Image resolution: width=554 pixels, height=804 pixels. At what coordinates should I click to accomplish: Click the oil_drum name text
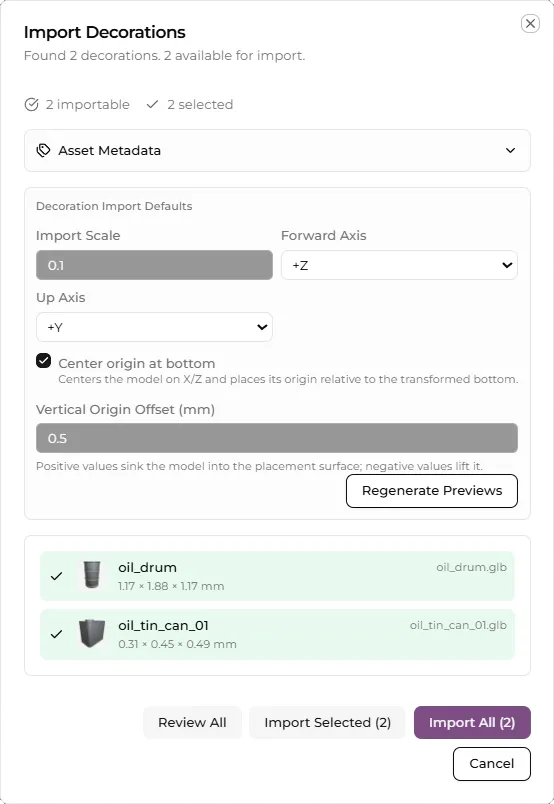[x=148, y=567]
